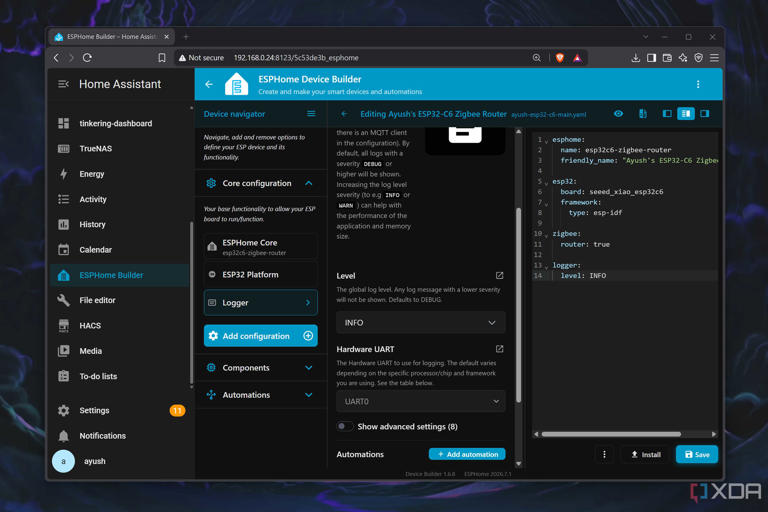Screen dimensions: 768x512
Task: Click the back arrow beside Editing title
Action: click(x=344, y=114)
